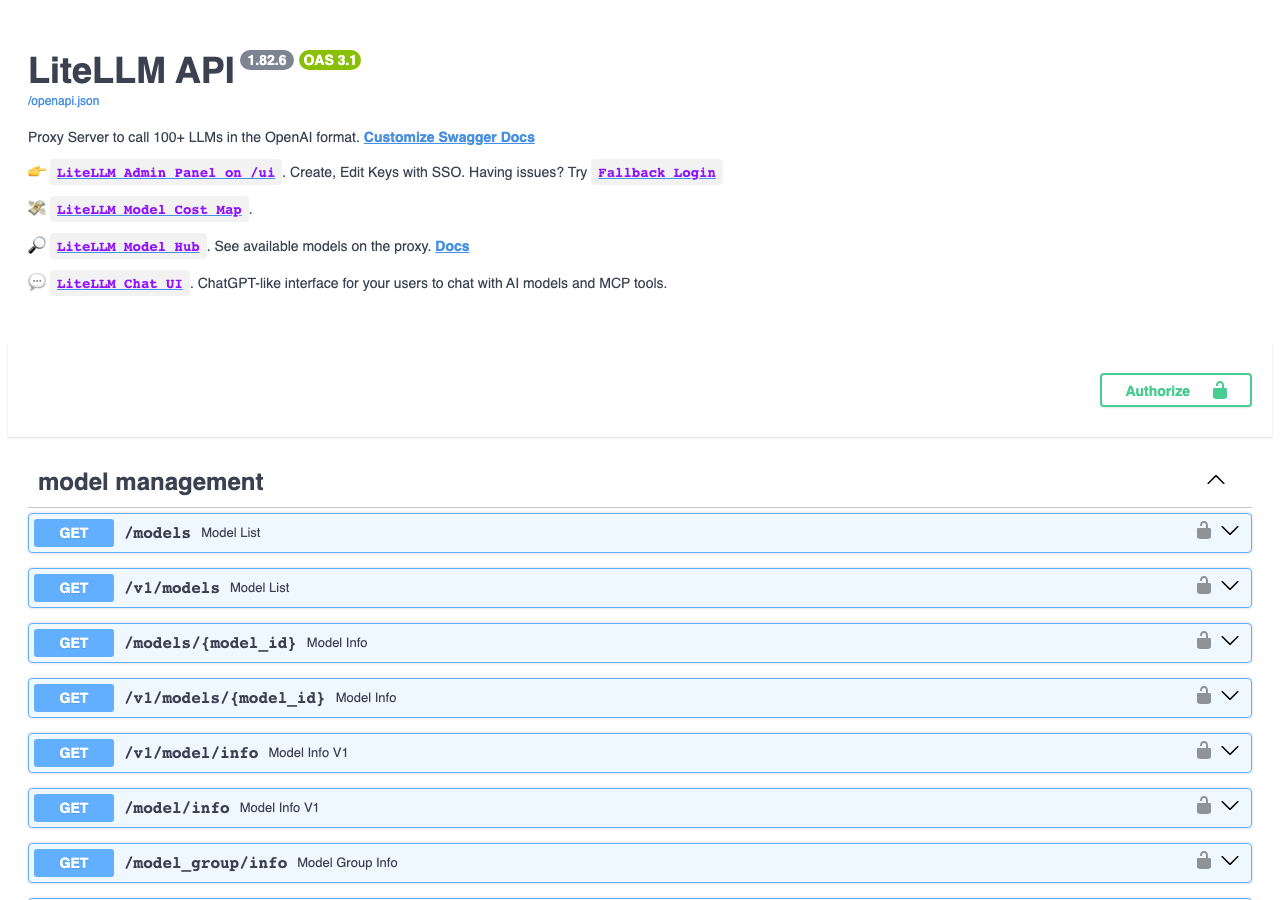Expand the GET /models endpoint chevron
The height and width of the screenshot is (900, 1280).
click(1230, 531)
